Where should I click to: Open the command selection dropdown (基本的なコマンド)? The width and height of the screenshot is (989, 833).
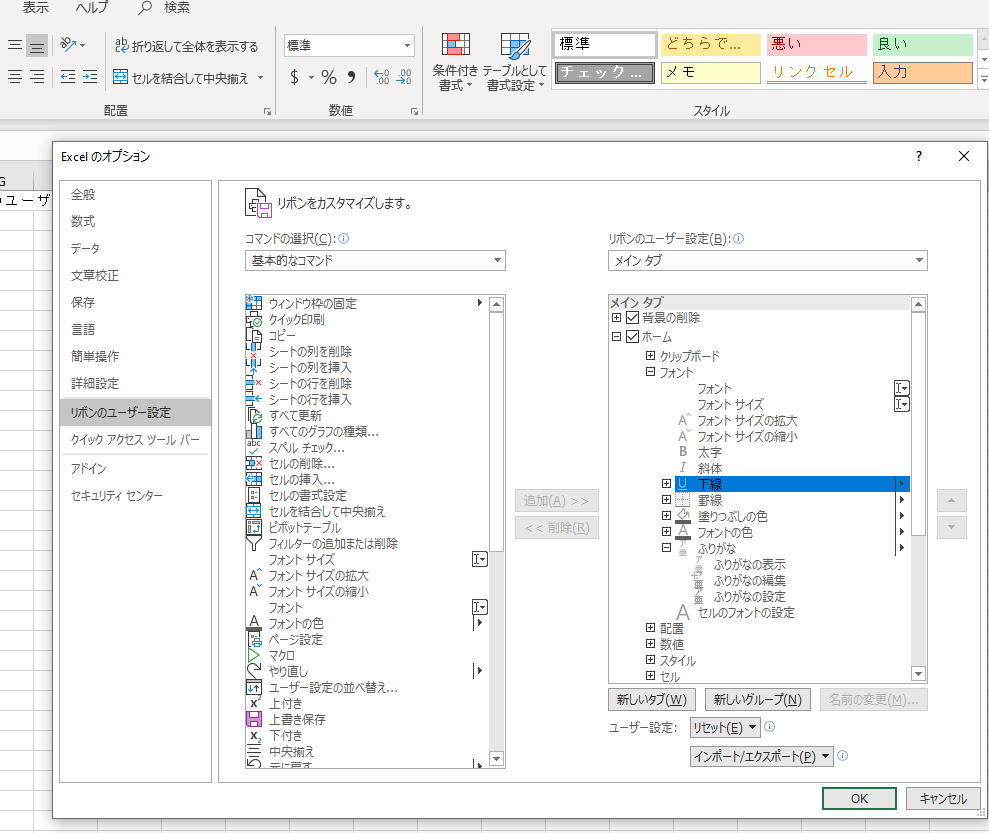[375, 260]
